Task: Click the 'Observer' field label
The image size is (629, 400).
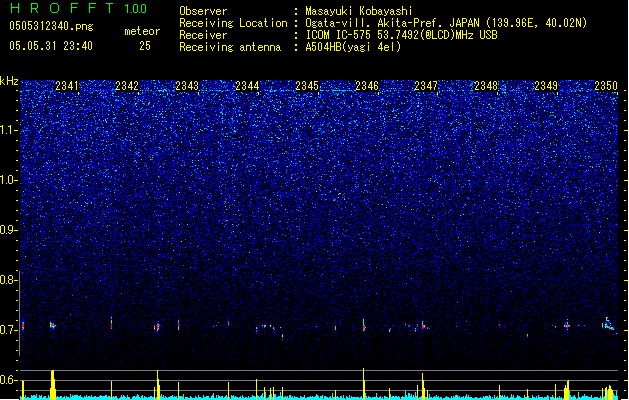Action: 203,11
